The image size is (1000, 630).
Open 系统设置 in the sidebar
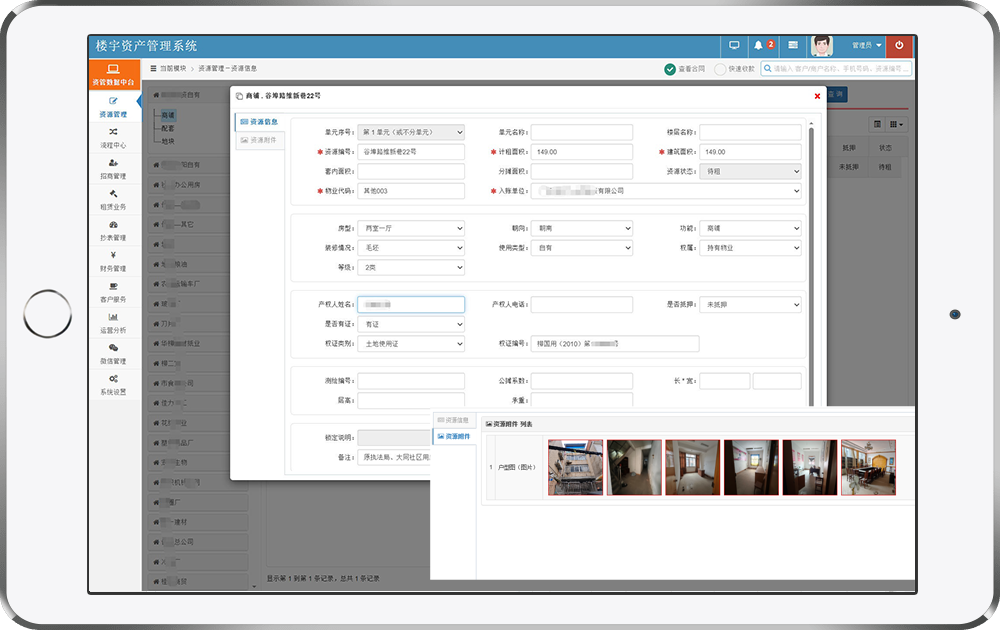click(x=114, y=385)
